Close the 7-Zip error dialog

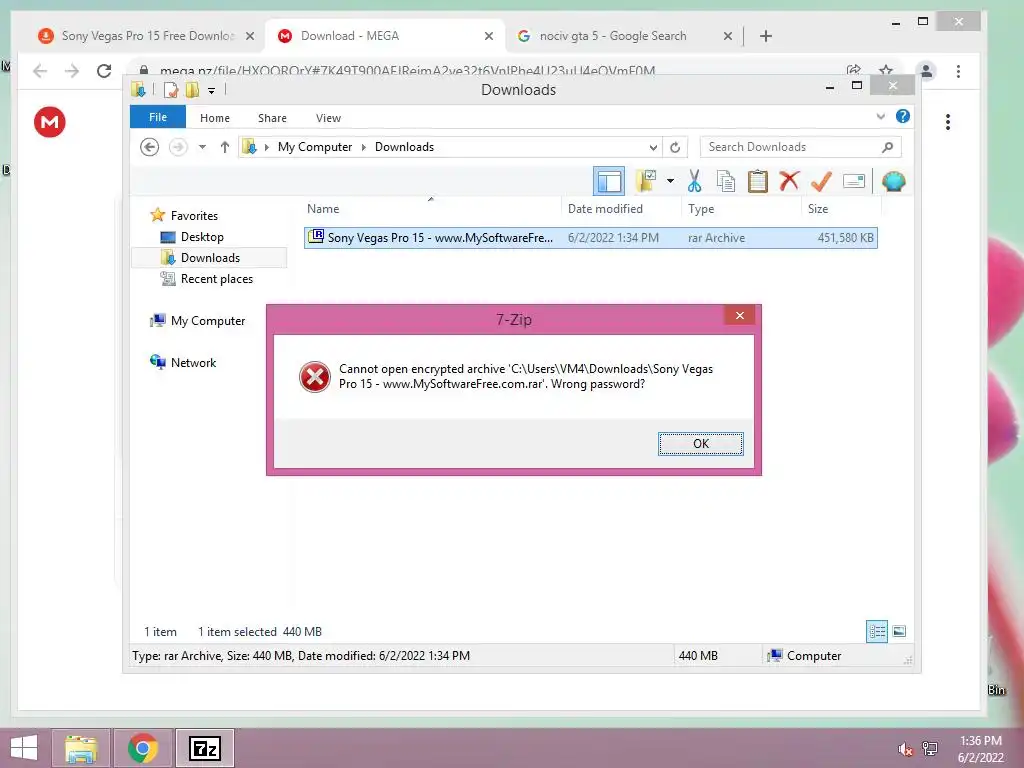point(739,316)
